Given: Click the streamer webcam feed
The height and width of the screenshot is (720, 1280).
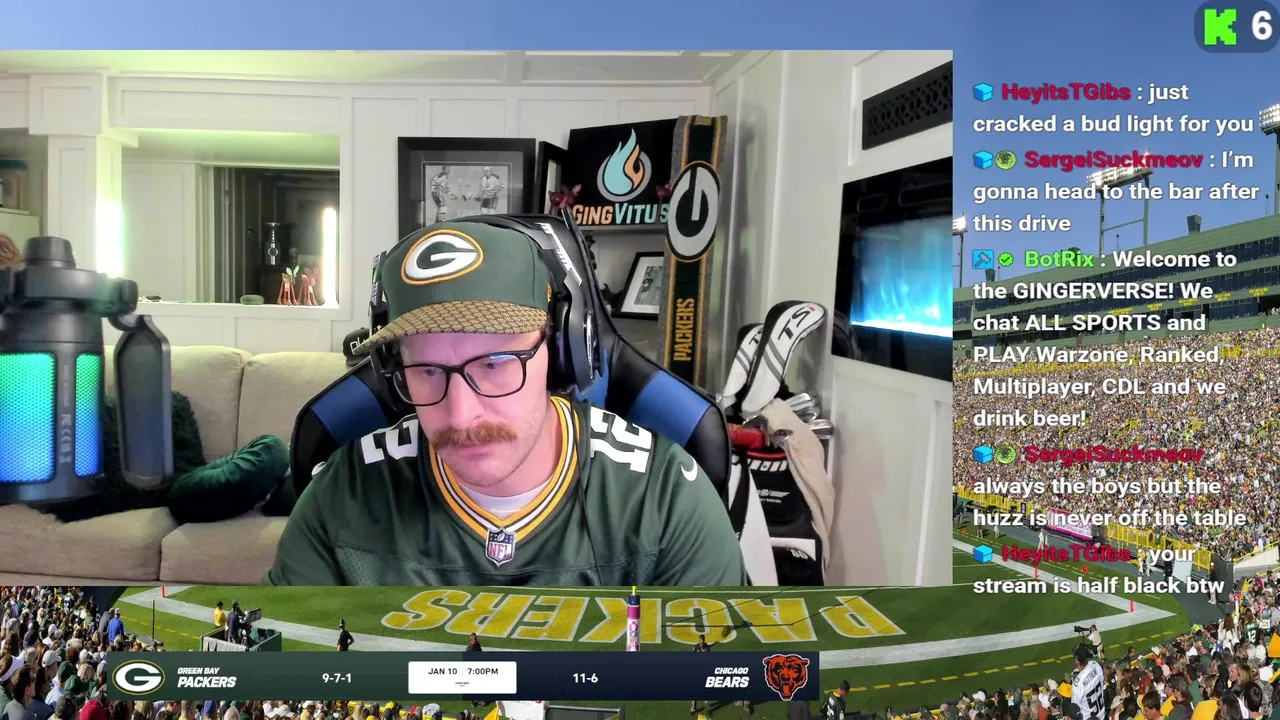Looking at the screenshot, I should pyautogui.click(x=476, y=318).
